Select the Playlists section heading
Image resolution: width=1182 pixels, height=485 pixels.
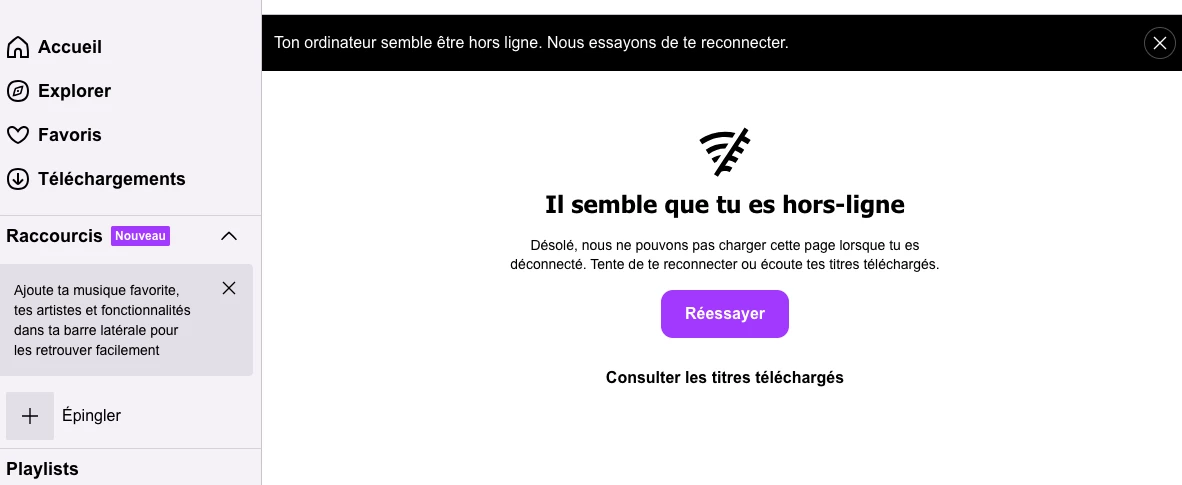42,469
